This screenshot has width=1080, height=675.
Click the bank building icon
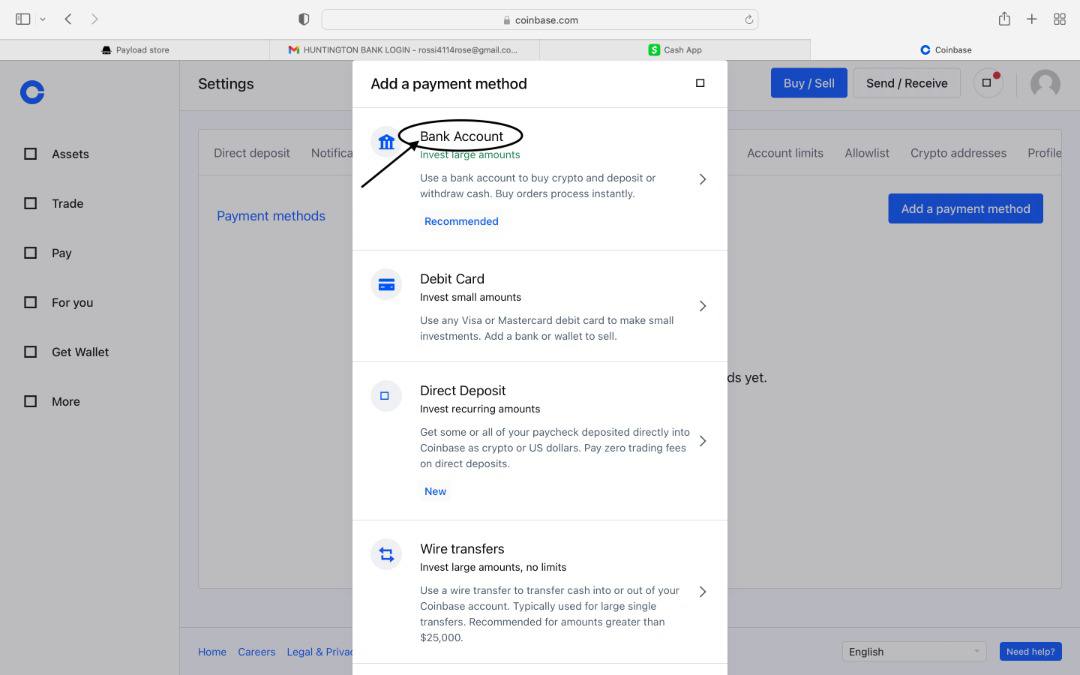click(x=386, y=142)
